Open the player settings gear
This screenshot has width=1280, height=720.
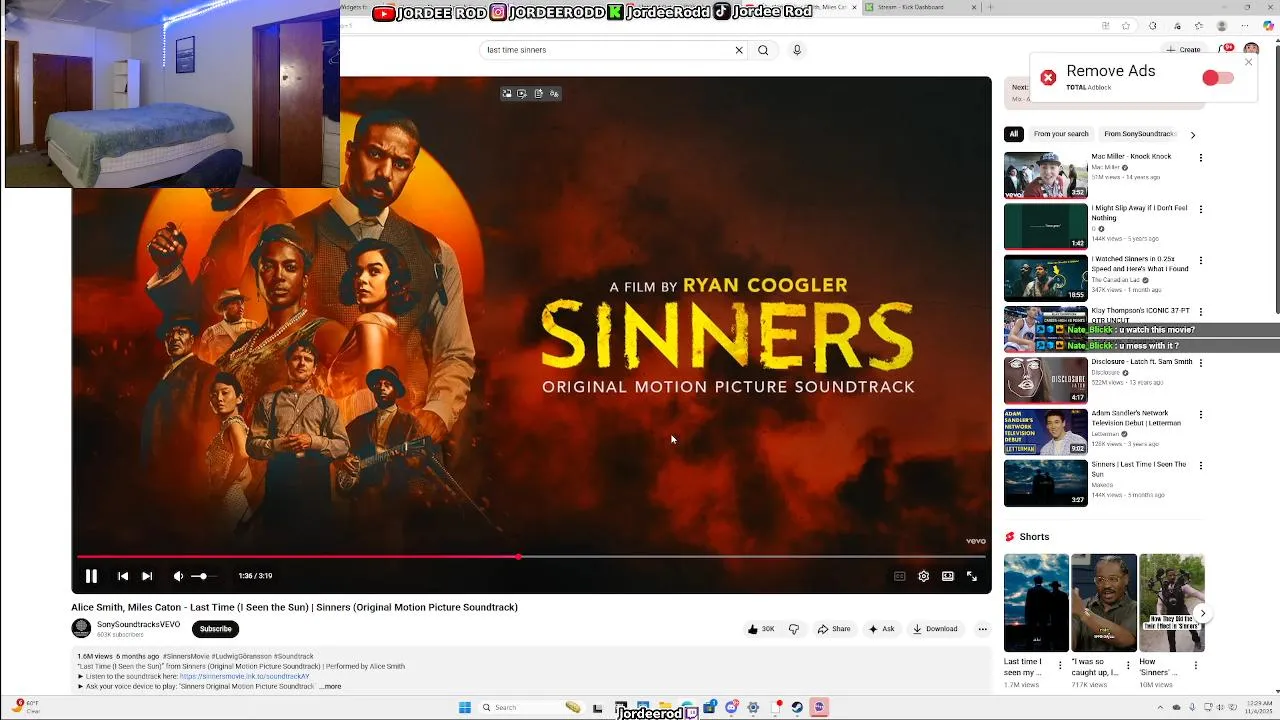click(x=923, y=576)
